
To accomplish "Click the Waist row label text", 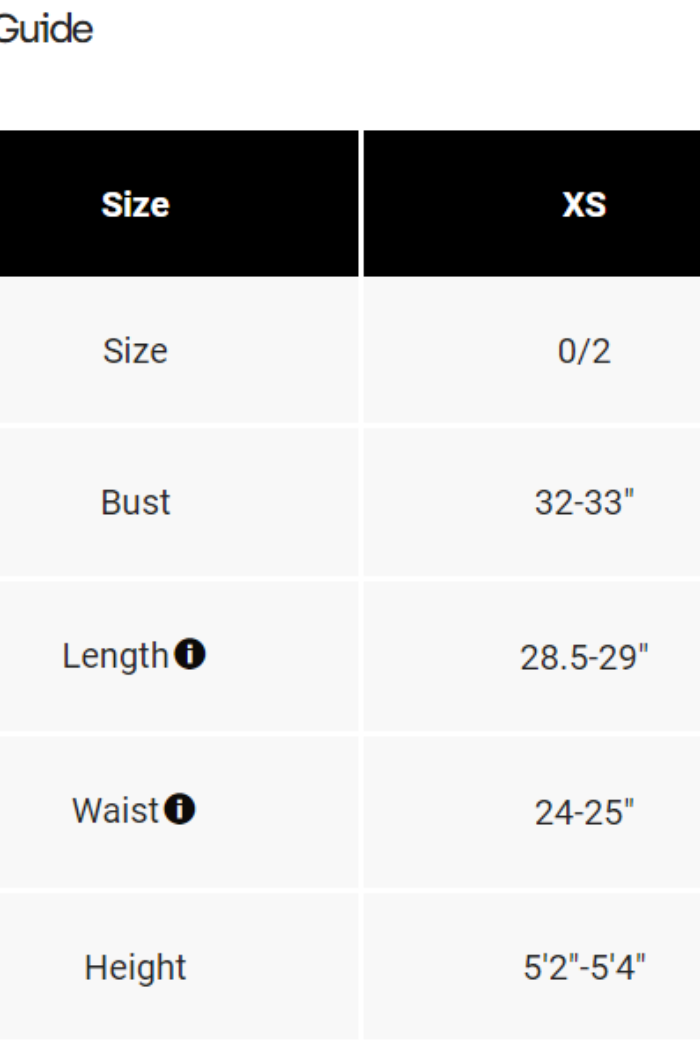I will click(115, 812).
